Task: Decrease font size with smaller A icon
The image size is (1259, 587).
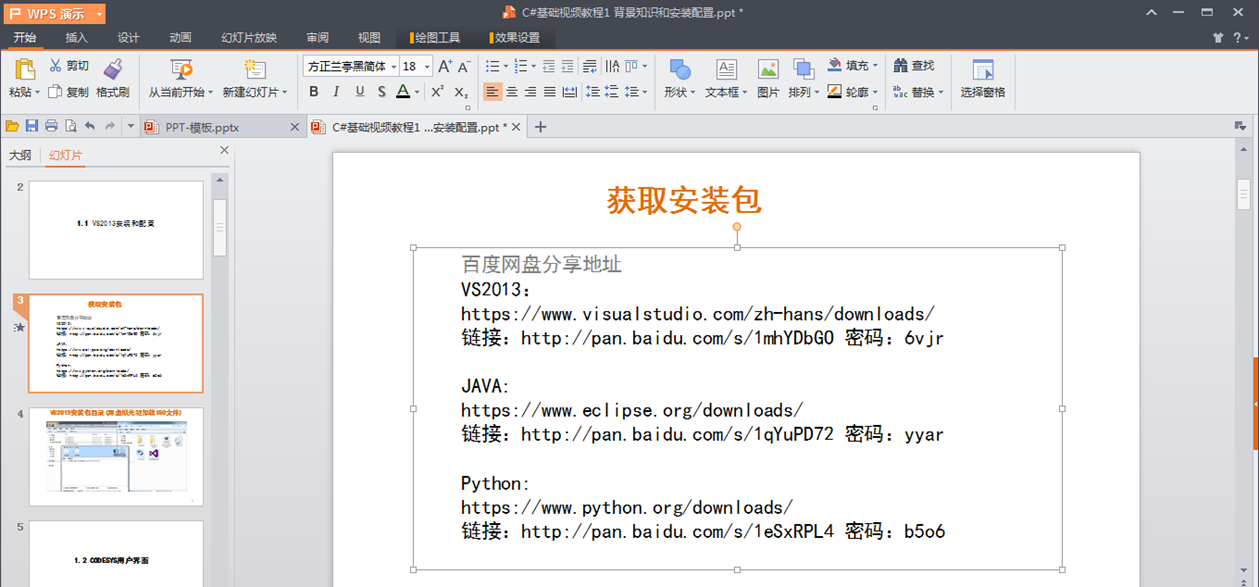Action: tap(464, 66)
